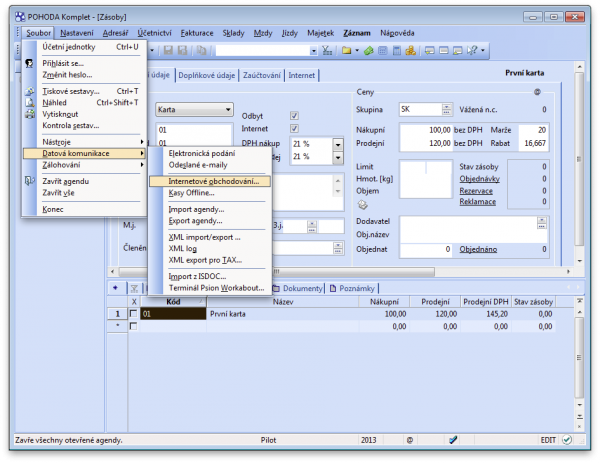Click the small icon below Objem label

(x=362, y=205)
